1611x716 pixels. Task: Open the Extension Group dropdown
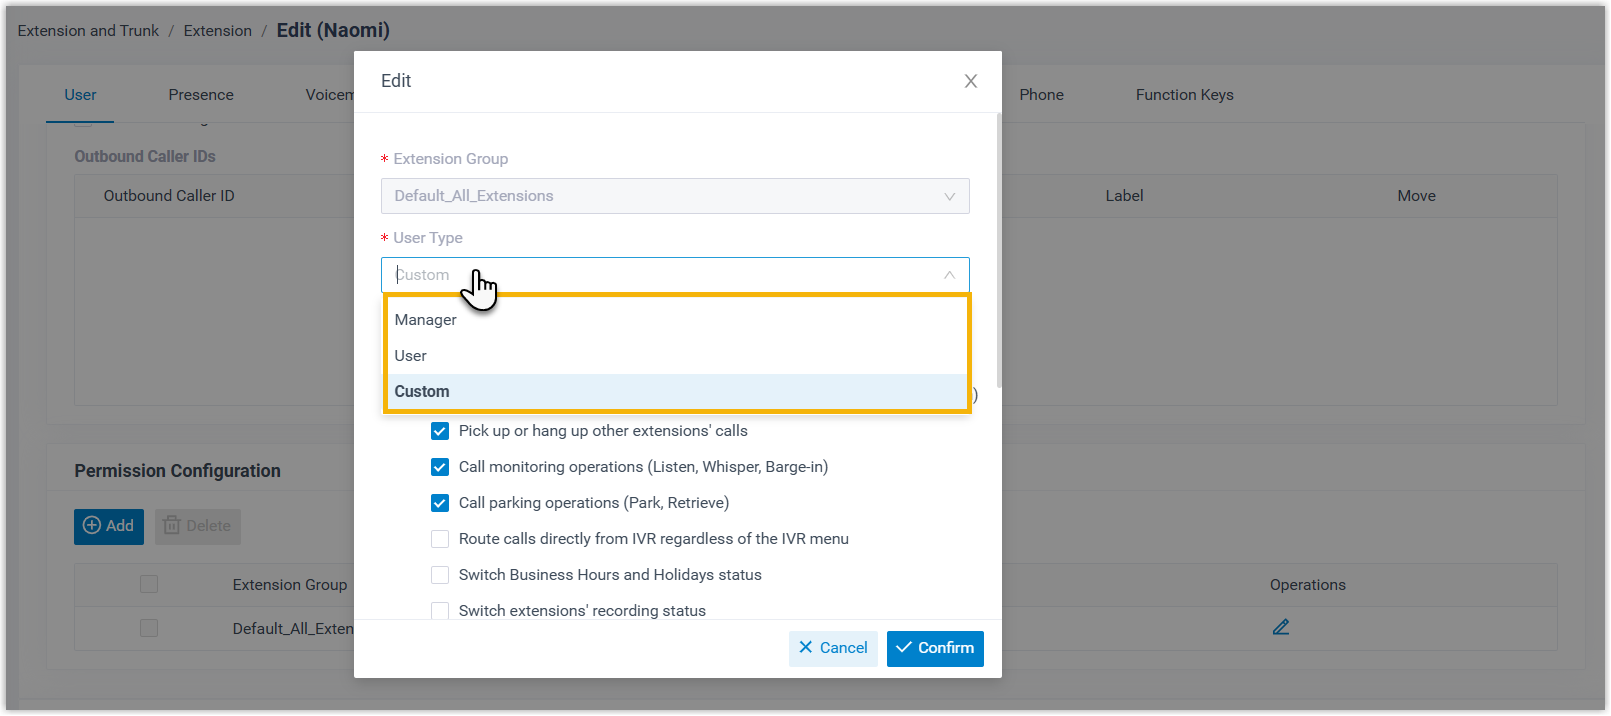[x=660, y=196]
